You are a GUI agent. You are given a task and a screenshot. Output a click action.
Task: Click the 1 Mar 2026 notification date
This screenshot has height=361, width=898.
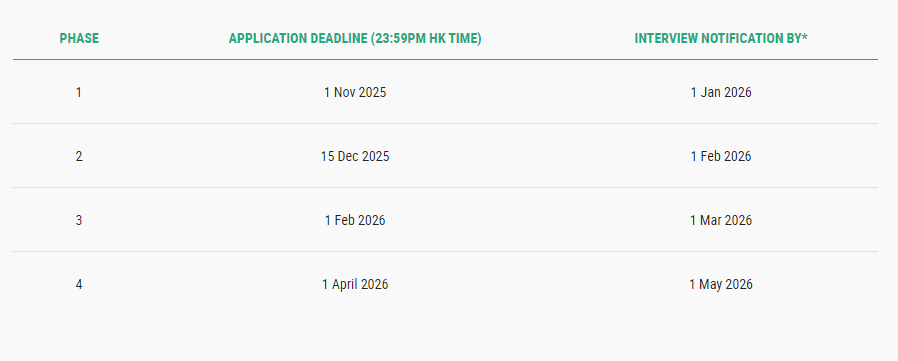point(721,221)
